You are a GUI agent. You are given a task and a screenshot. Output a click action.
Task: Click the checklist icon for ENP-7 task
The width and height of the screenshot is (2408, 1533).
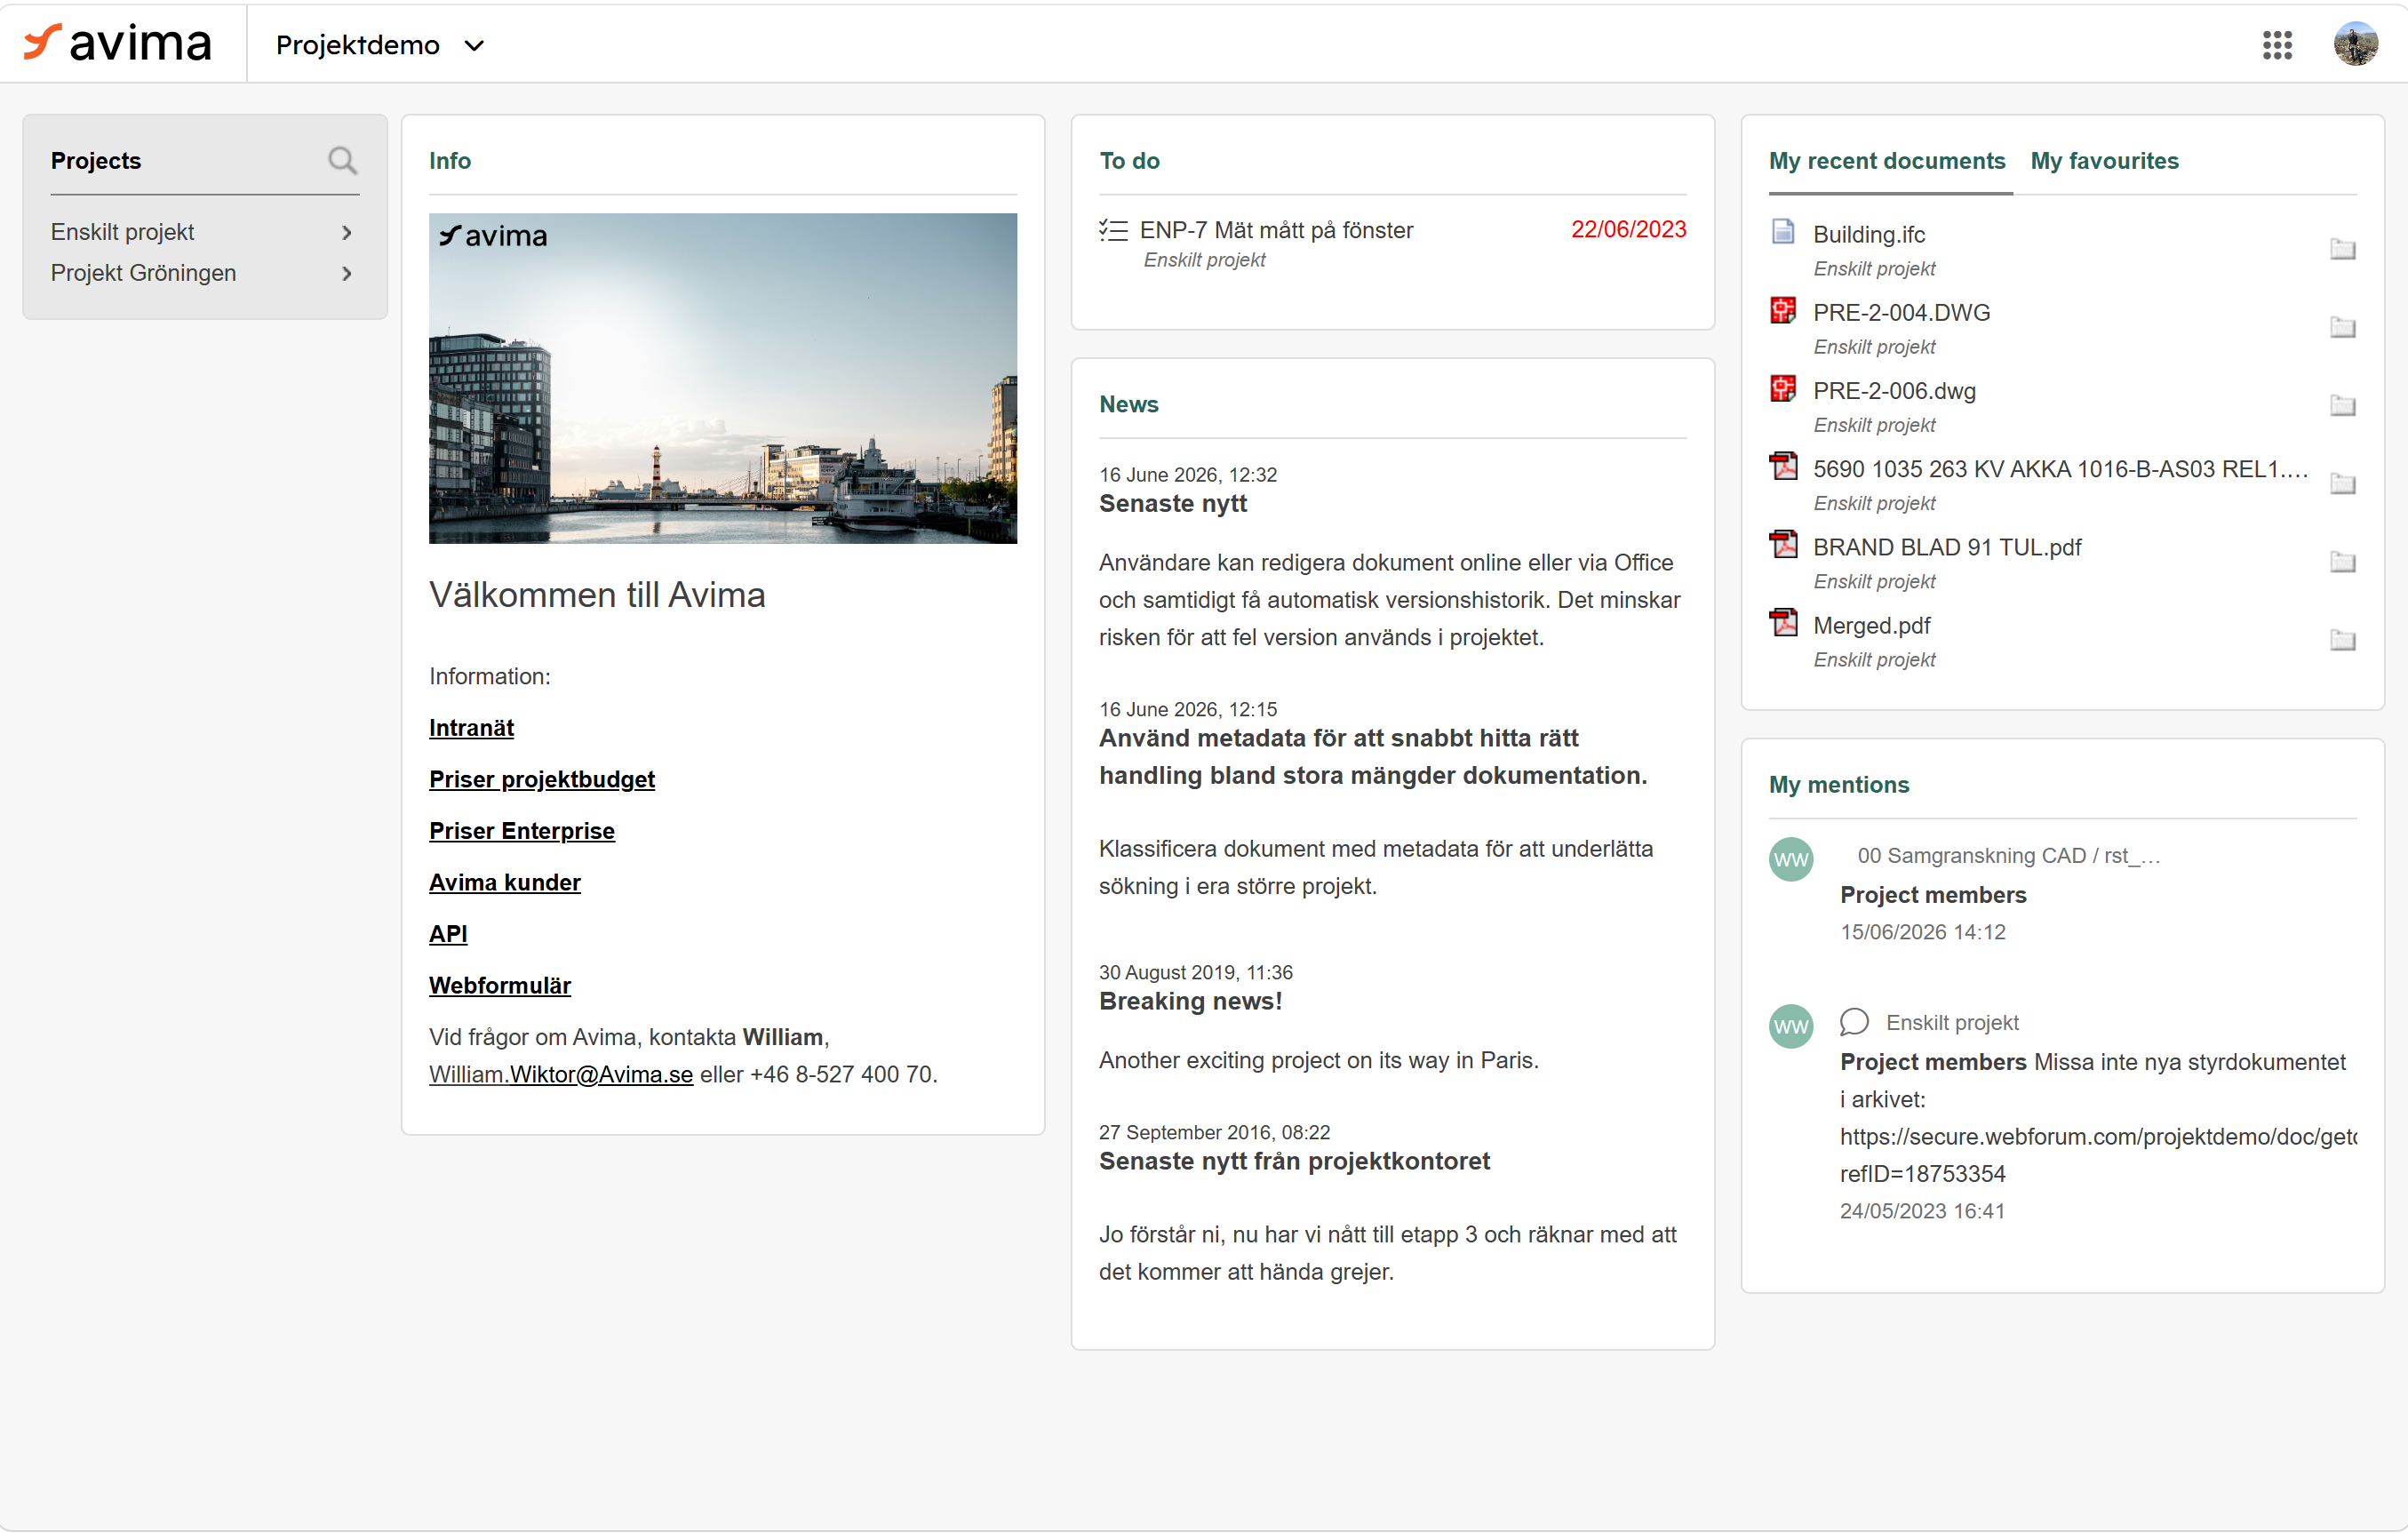(1113, 230)
